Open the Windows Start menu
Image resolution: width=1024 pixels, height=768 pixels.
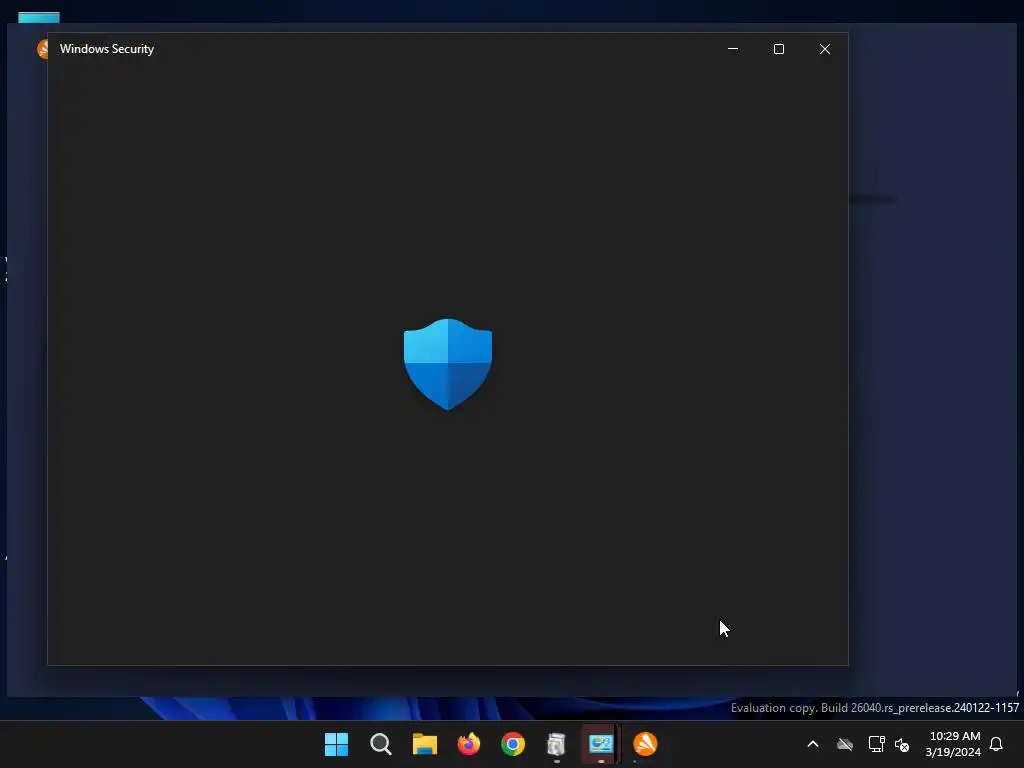pos(336,744)
